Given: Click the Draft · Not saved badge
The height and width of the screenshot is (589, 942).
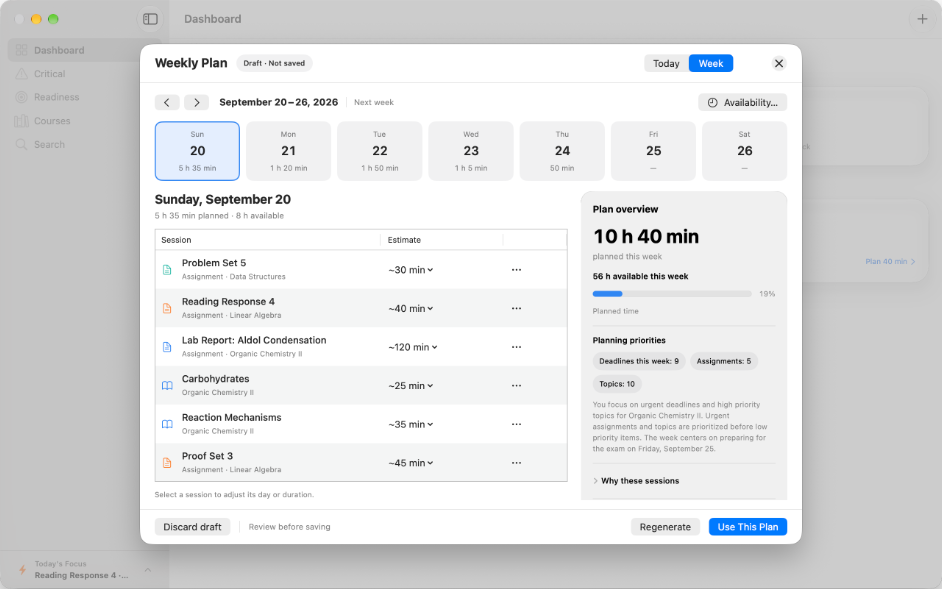Looking at the screenshot, I should [x=274, y=63].
